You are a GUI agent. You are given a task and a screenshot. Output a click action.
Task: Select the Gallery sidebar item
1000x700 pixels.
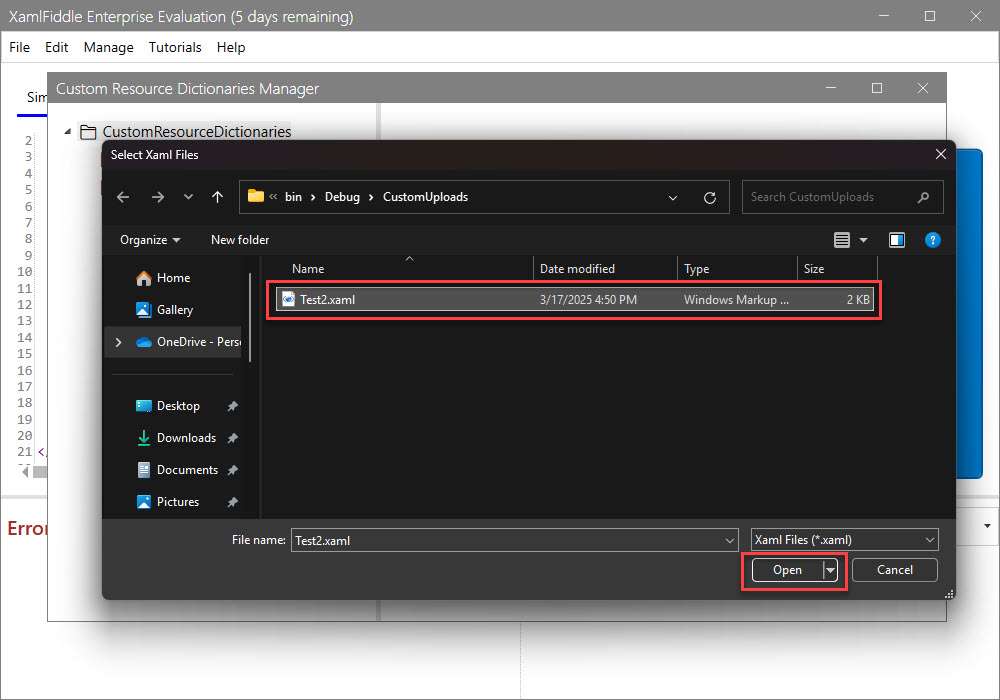174,310
